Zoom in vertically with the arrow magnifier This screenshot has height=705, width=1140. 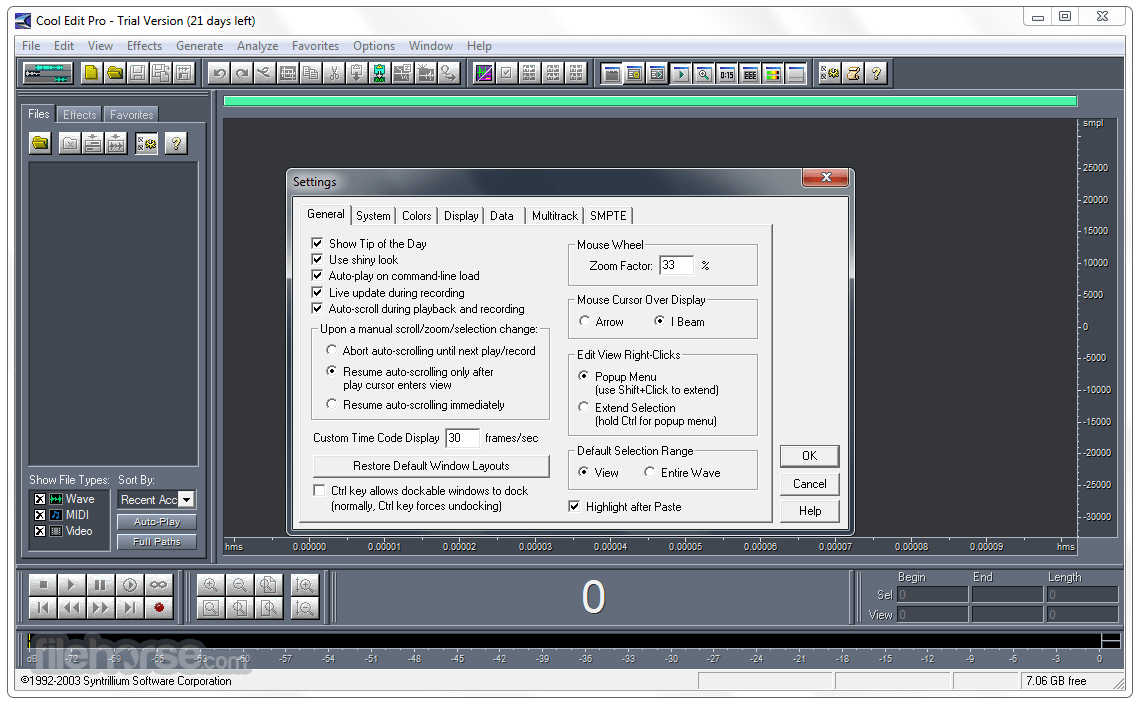pyautogui.click(x=305, y=585)
